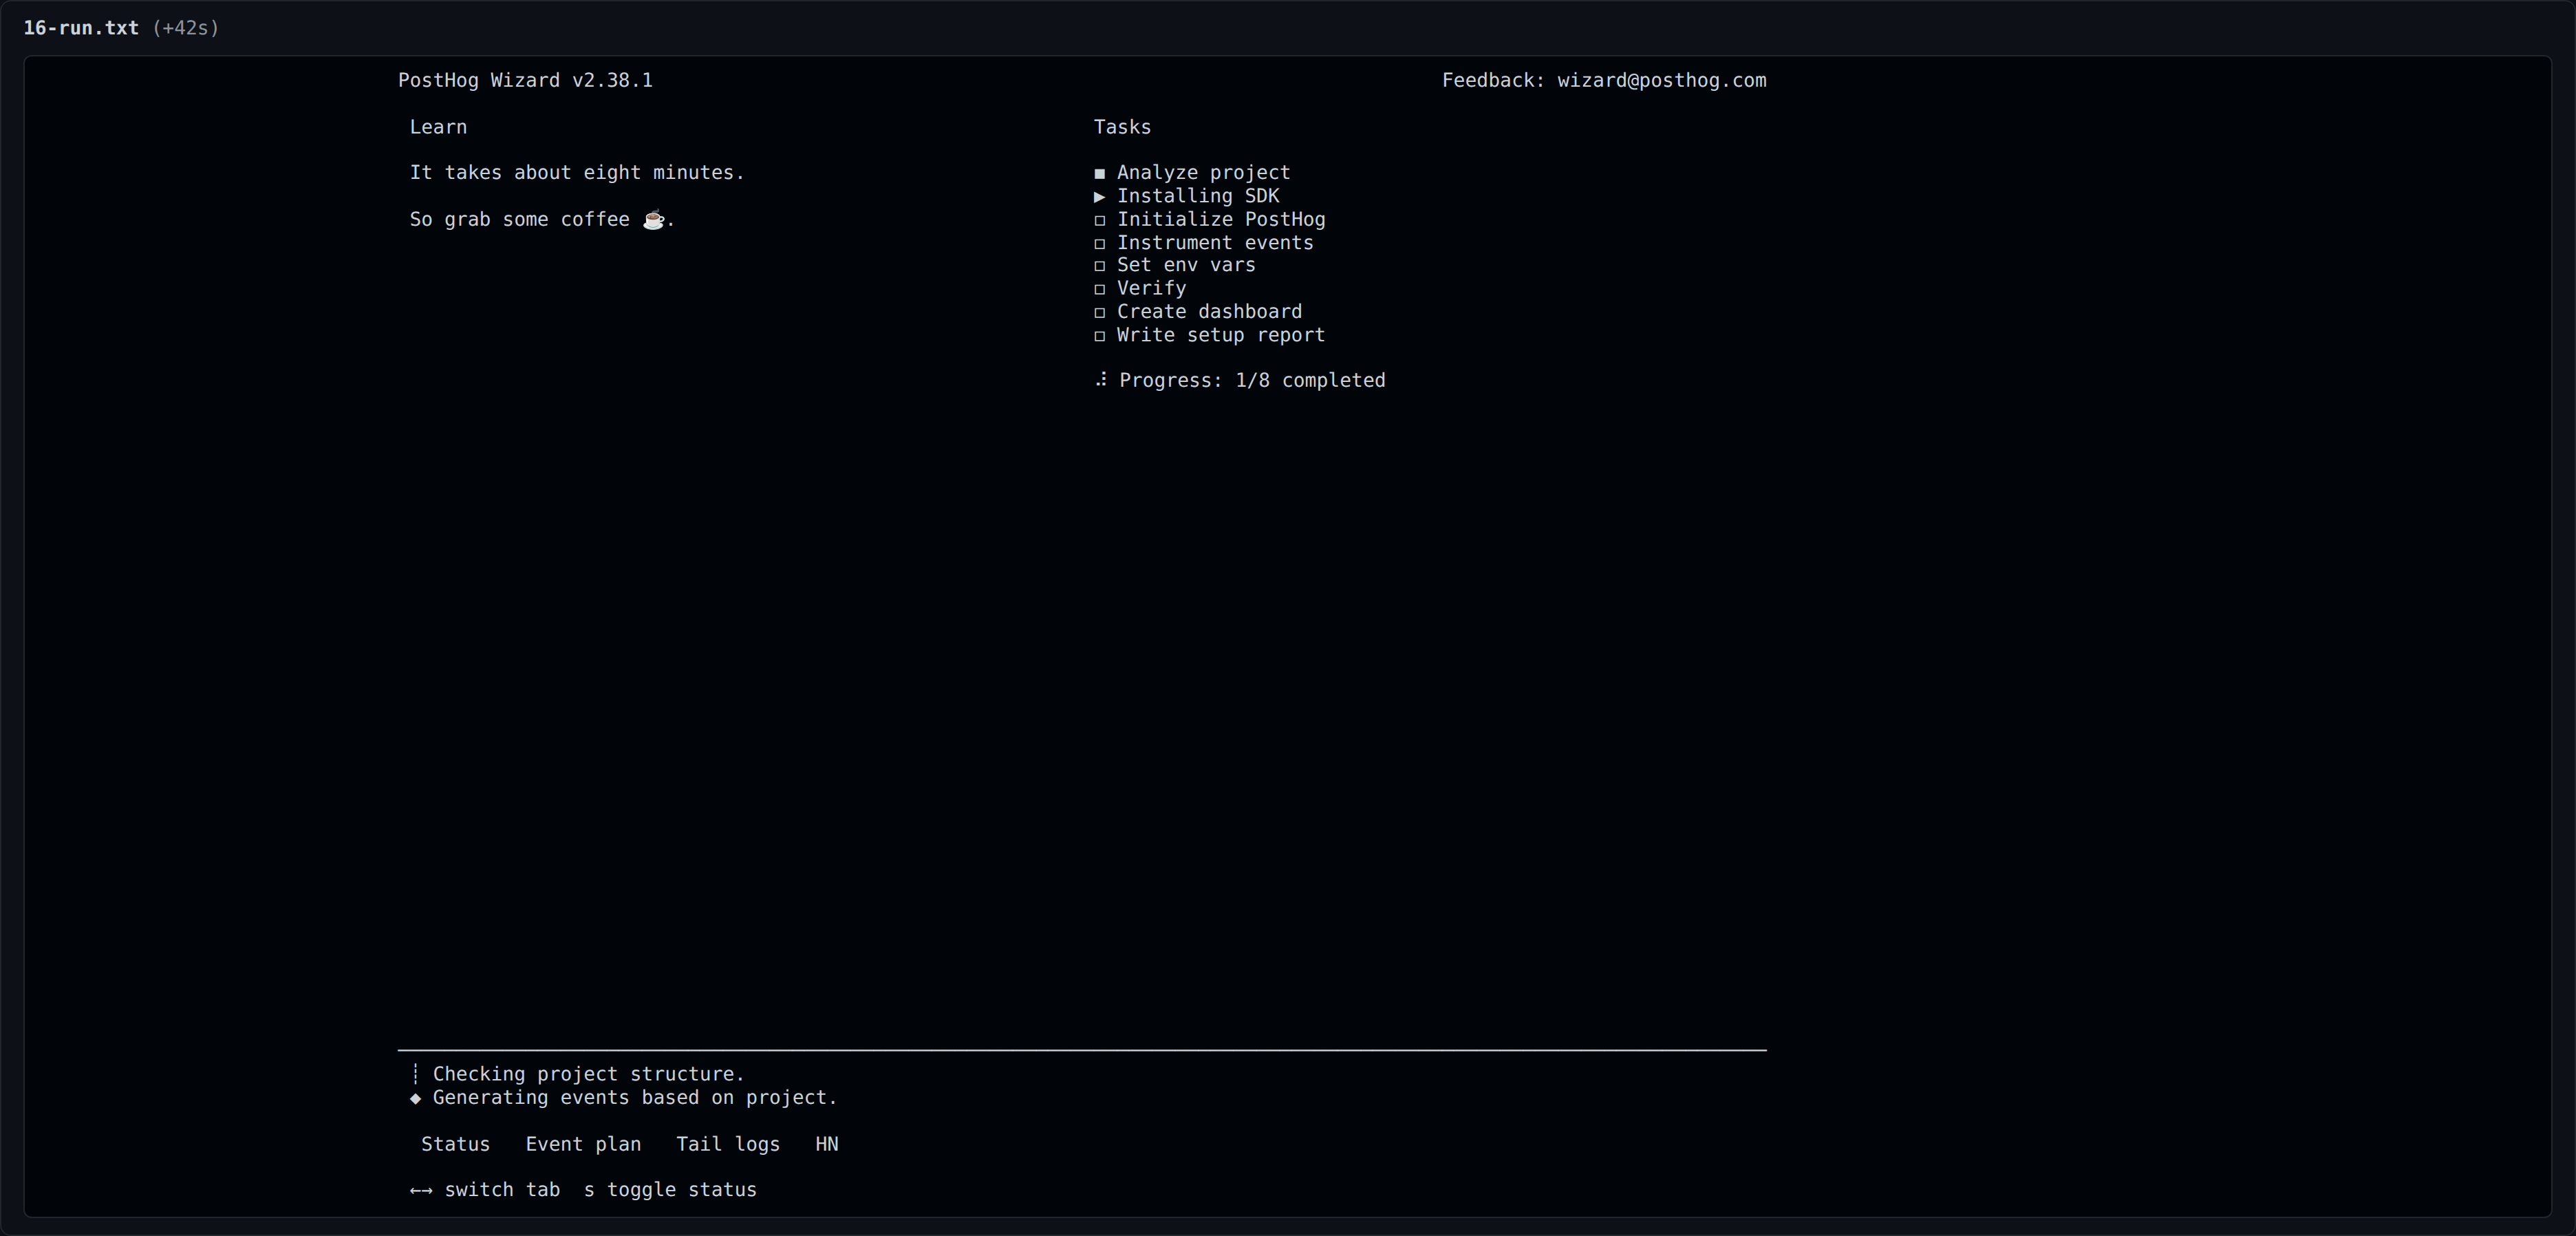Click the 'Verify' task text
The image size is (2576, 1236).
(1151, 288)
